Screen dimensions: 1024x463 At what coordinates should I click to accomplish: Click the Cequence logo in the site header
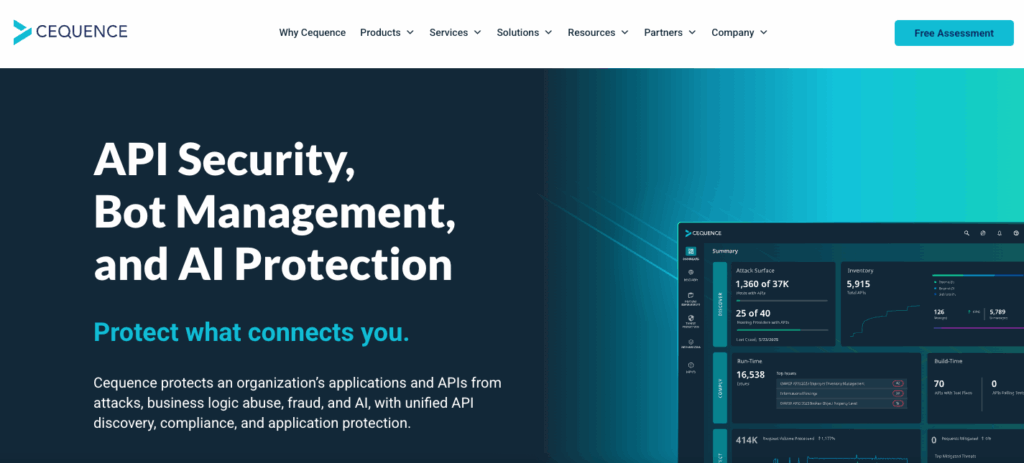click(70, 32)
